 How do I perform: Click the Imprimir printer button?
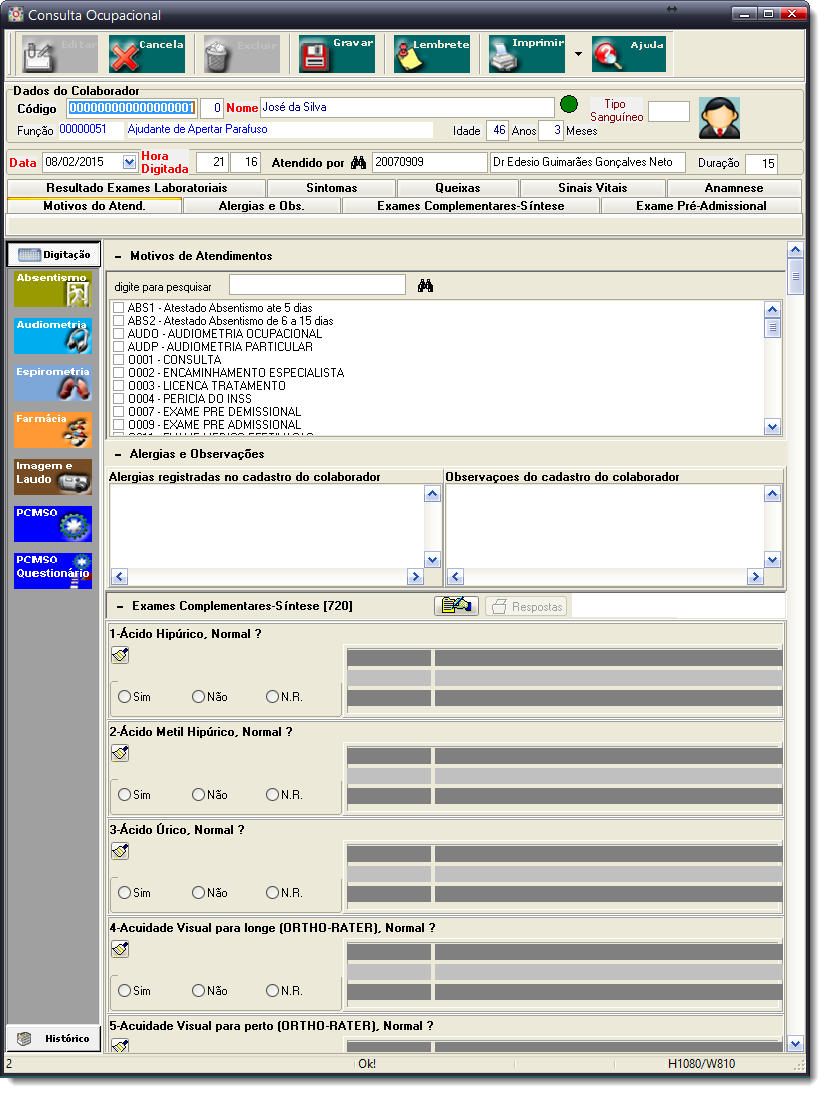tap(527, 54)
